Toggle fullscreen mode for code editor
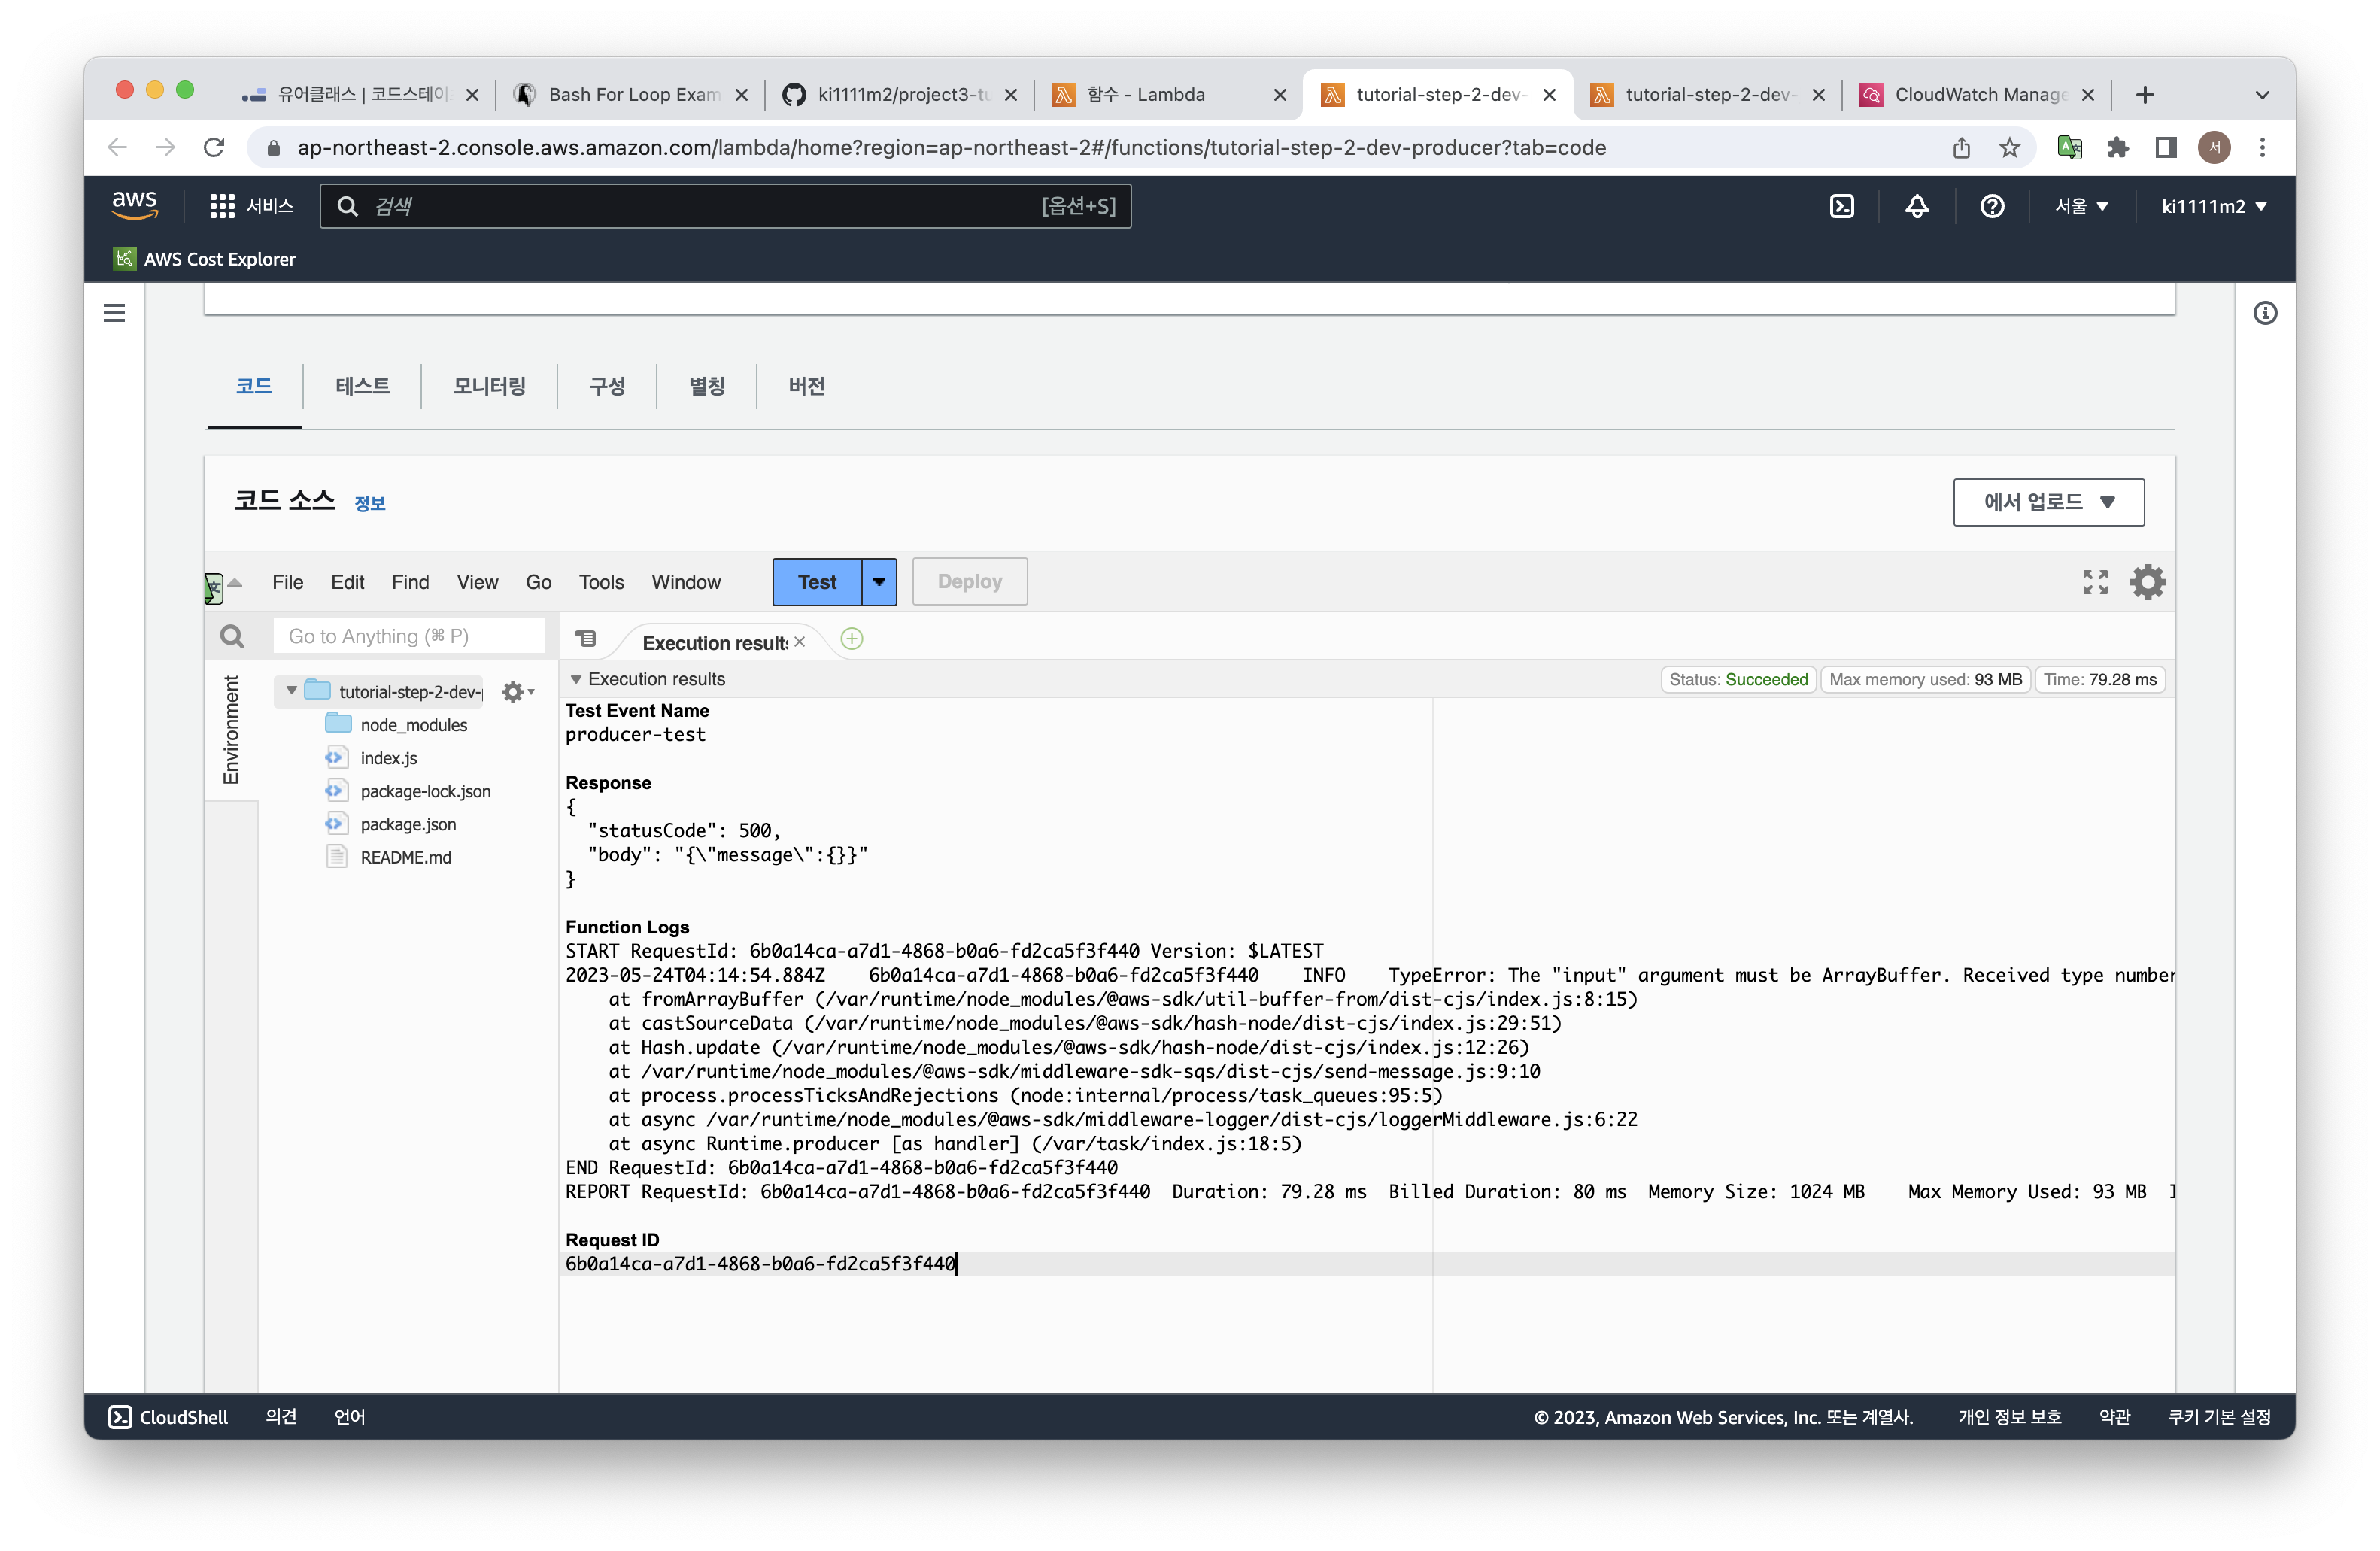Screen dimensions: 2380x1551 tap(2095, 582)
